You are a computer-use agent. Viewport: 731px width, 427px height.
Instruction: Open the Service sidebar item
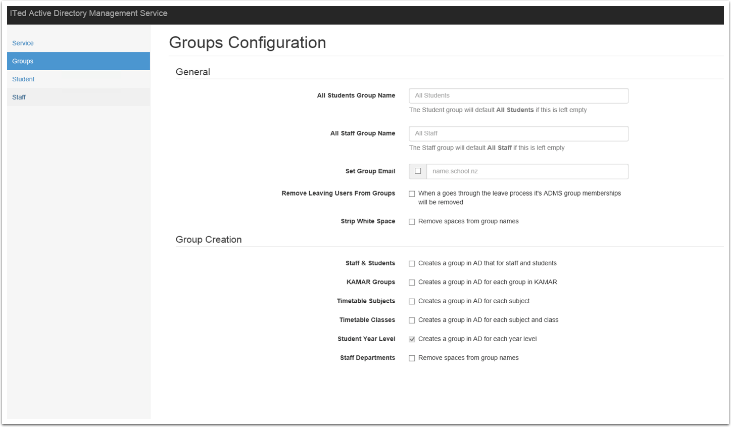(22, 43)
